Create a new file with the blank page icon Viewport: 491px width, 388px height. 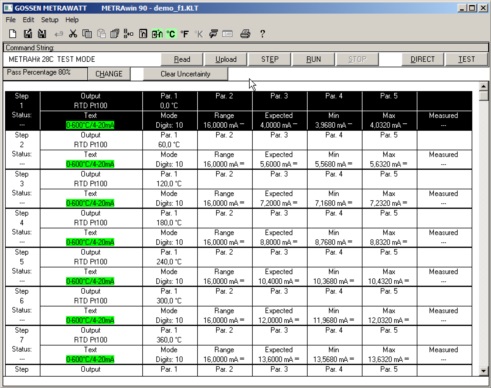coord(13,34)
